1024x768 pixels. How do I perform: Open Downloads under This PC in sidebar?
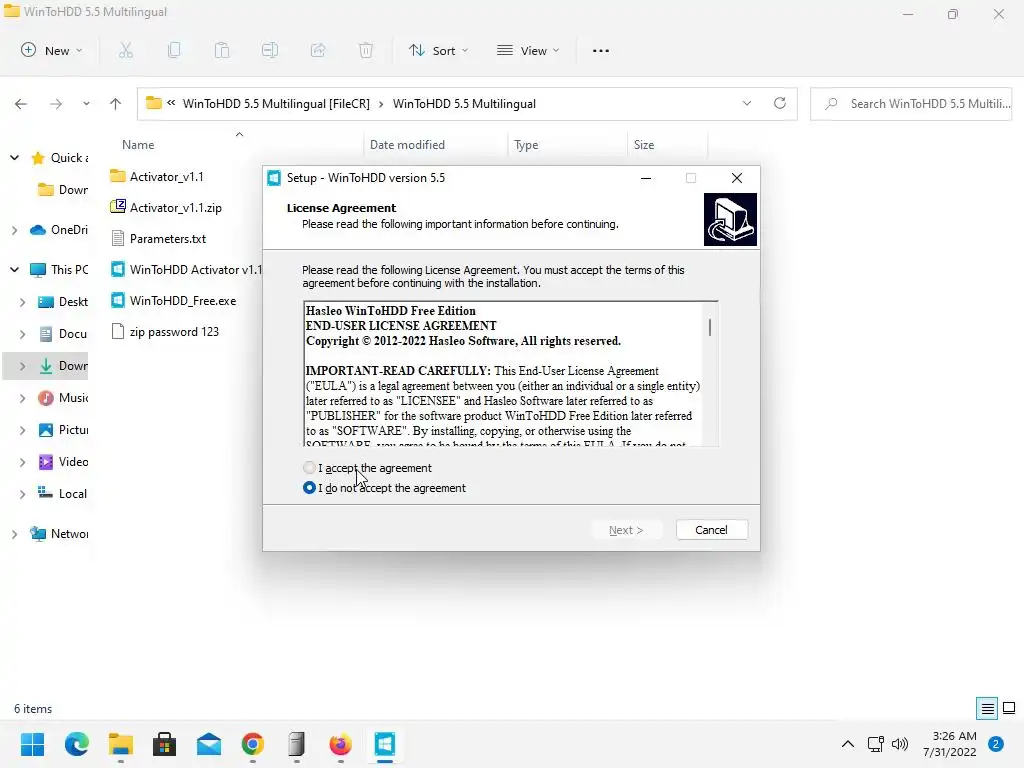coord(63,366)
